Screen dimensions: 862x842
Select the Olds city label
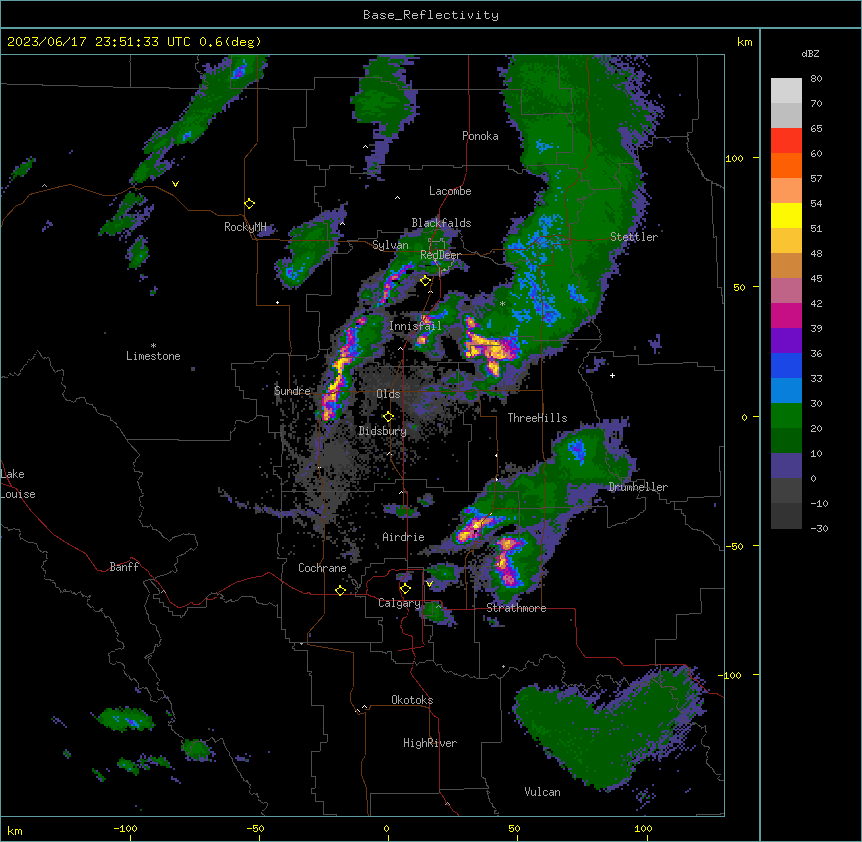[x=388, y=394]
